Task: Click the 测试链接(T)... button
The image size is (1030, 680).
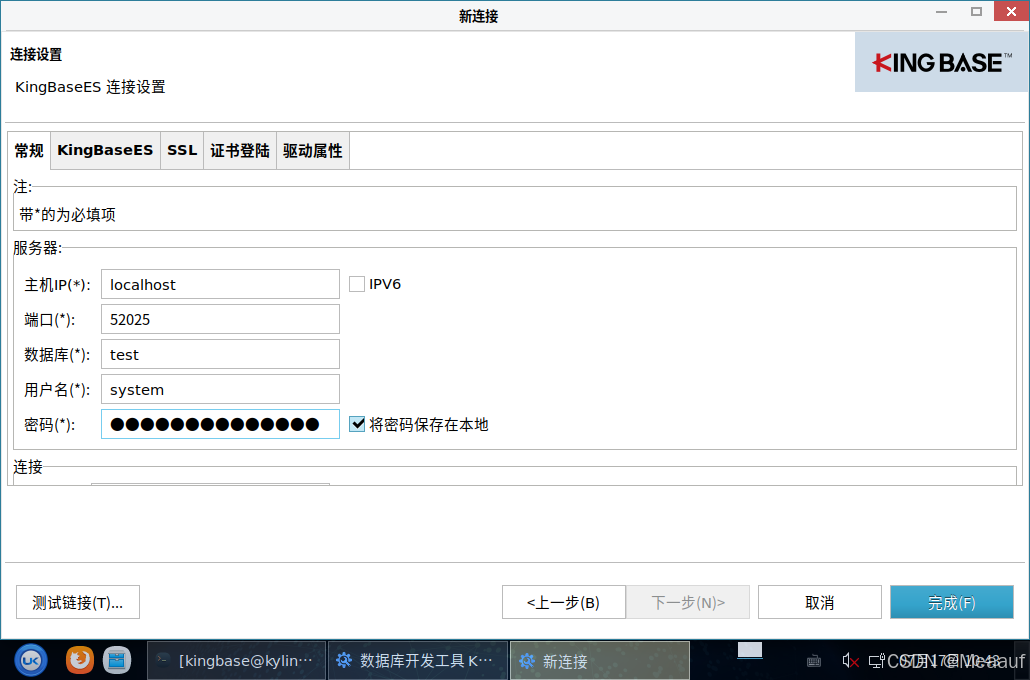Action: point(78,602)
